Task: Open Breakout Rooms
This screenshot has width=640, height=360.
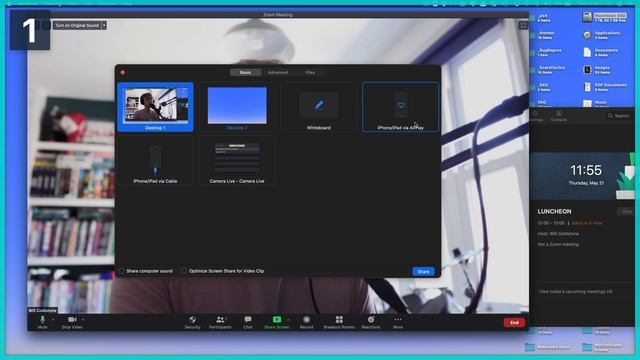Action: (339, 322)
